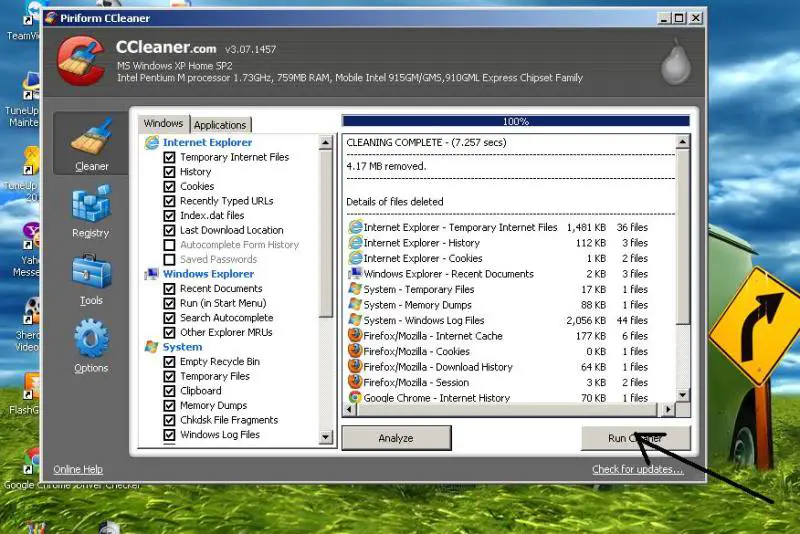Click Firefox icon beside Download History result
The width and height of the screenshot is (800, 534).
click(355, 367)
